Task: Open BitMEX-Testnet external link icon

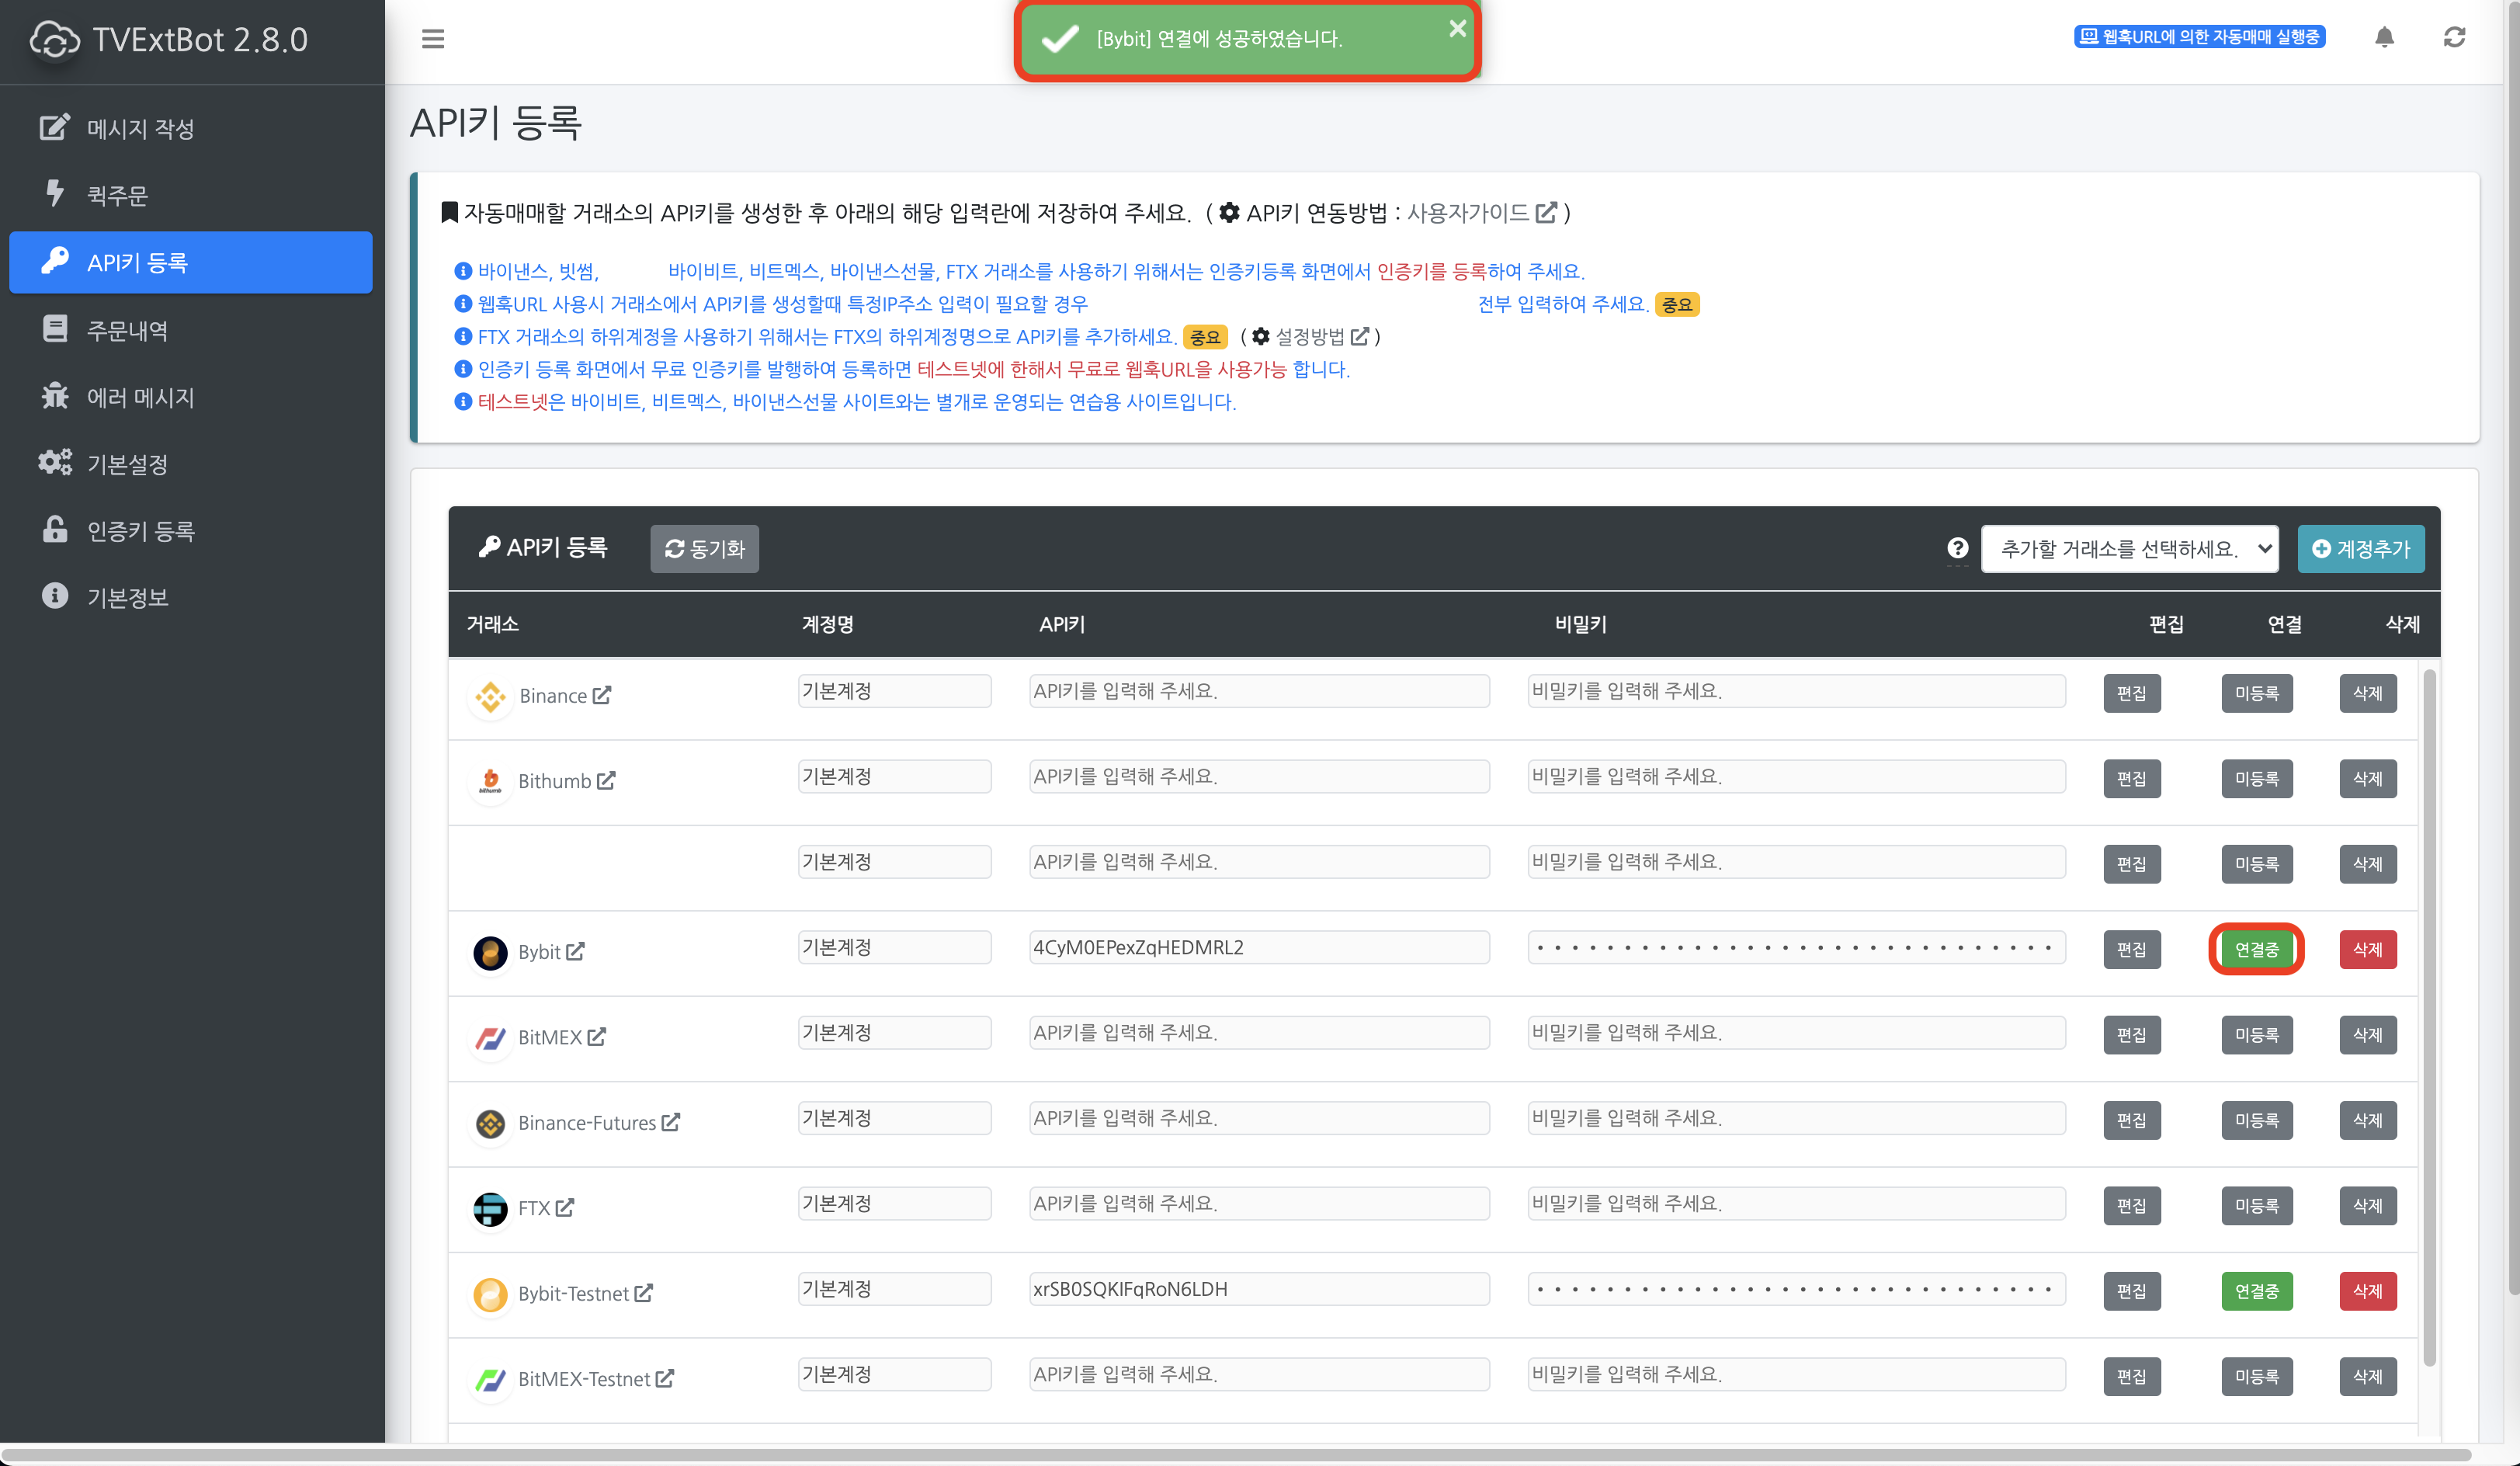Action: [x=665, y=1378]
